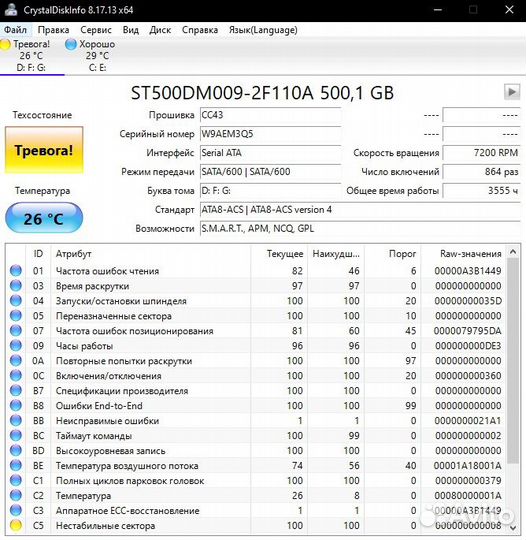Open the Сервис menu

96,30
